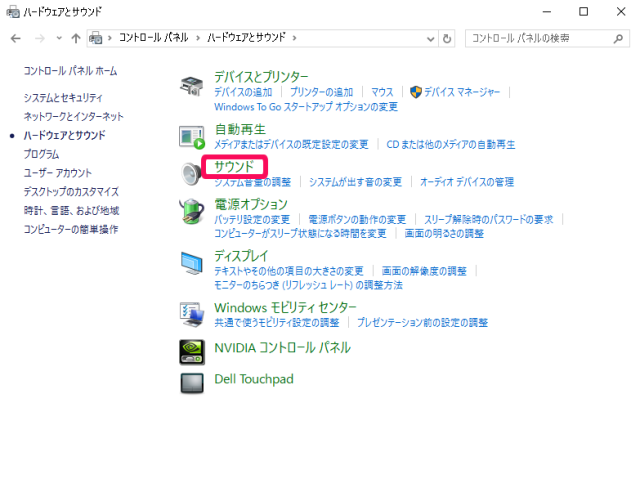
Task: Select プログラム in sidebar
Action: [41, 154]
